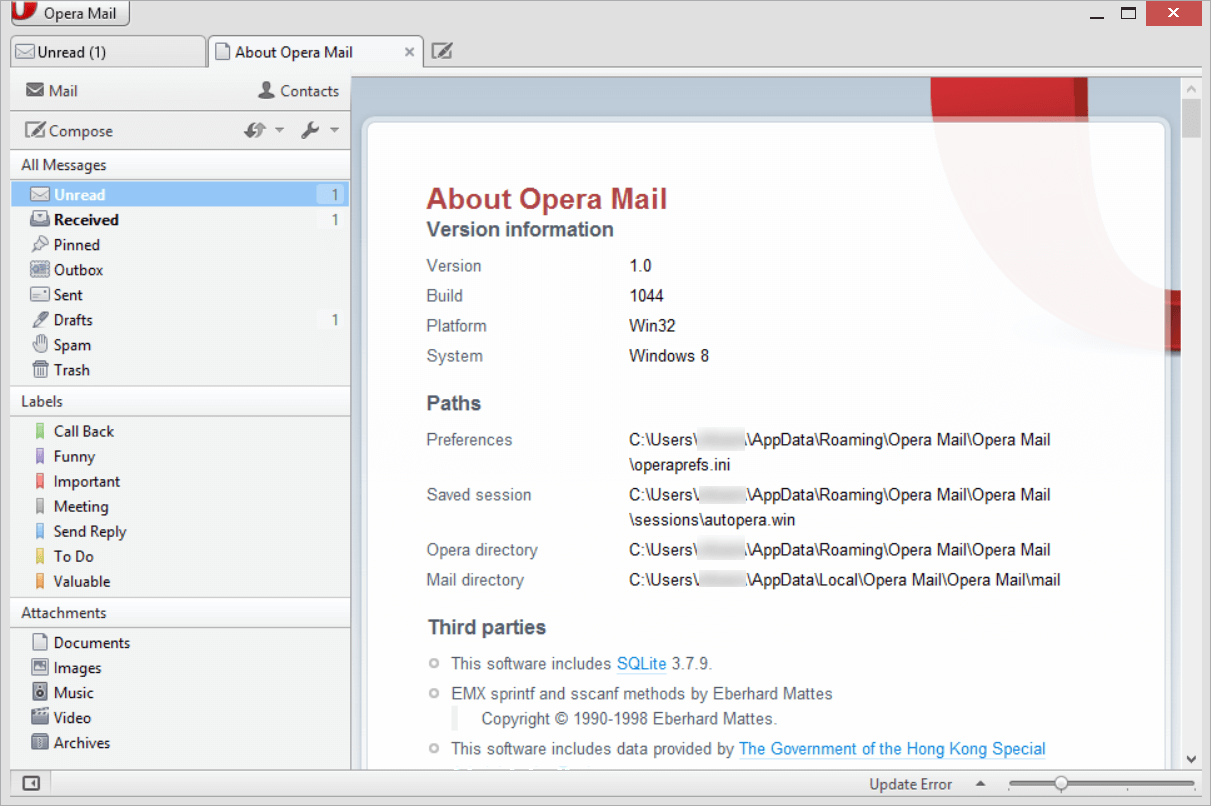The height and width of the screenshot is (806, 1211).
Task: Click the version value 1.0
Action: [640, 266]
